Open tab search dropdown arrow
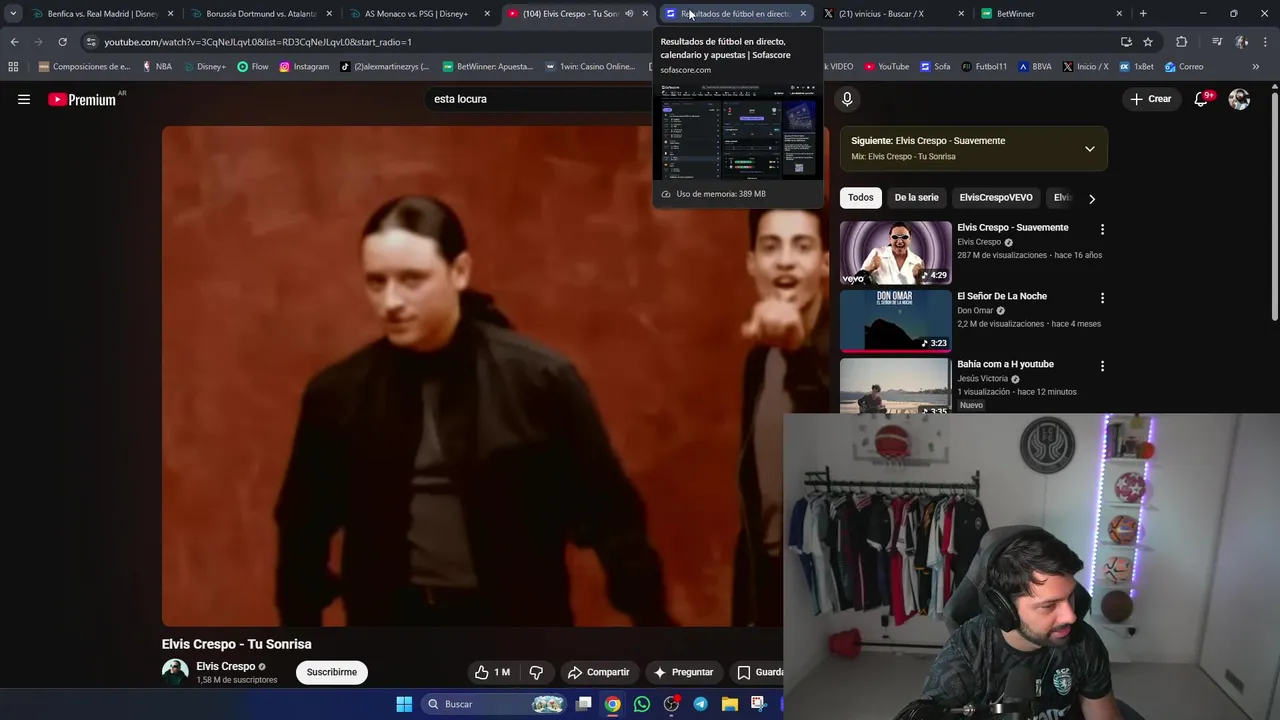The height and width of the screenshot is (720, 1280). pos(13,13)
